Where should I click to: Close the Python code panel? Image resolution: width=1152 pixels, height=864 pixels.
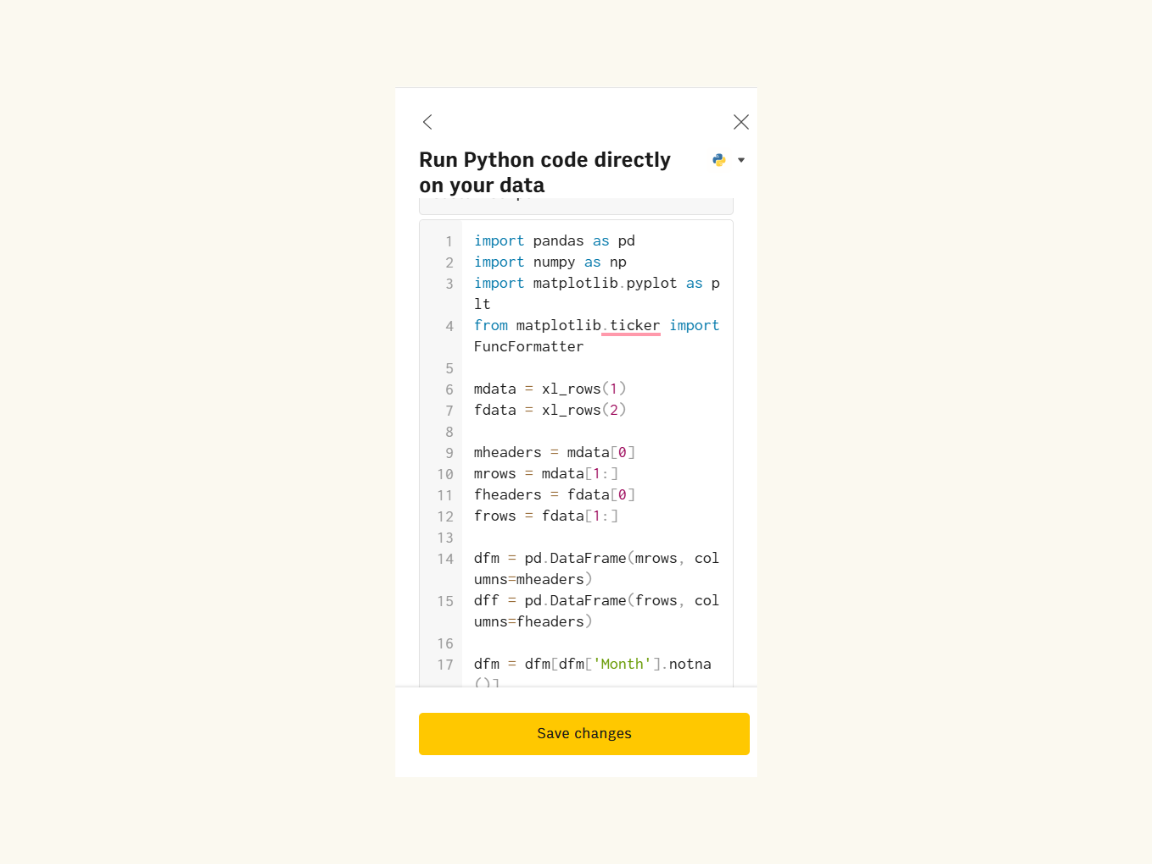(x=741, y=121)
